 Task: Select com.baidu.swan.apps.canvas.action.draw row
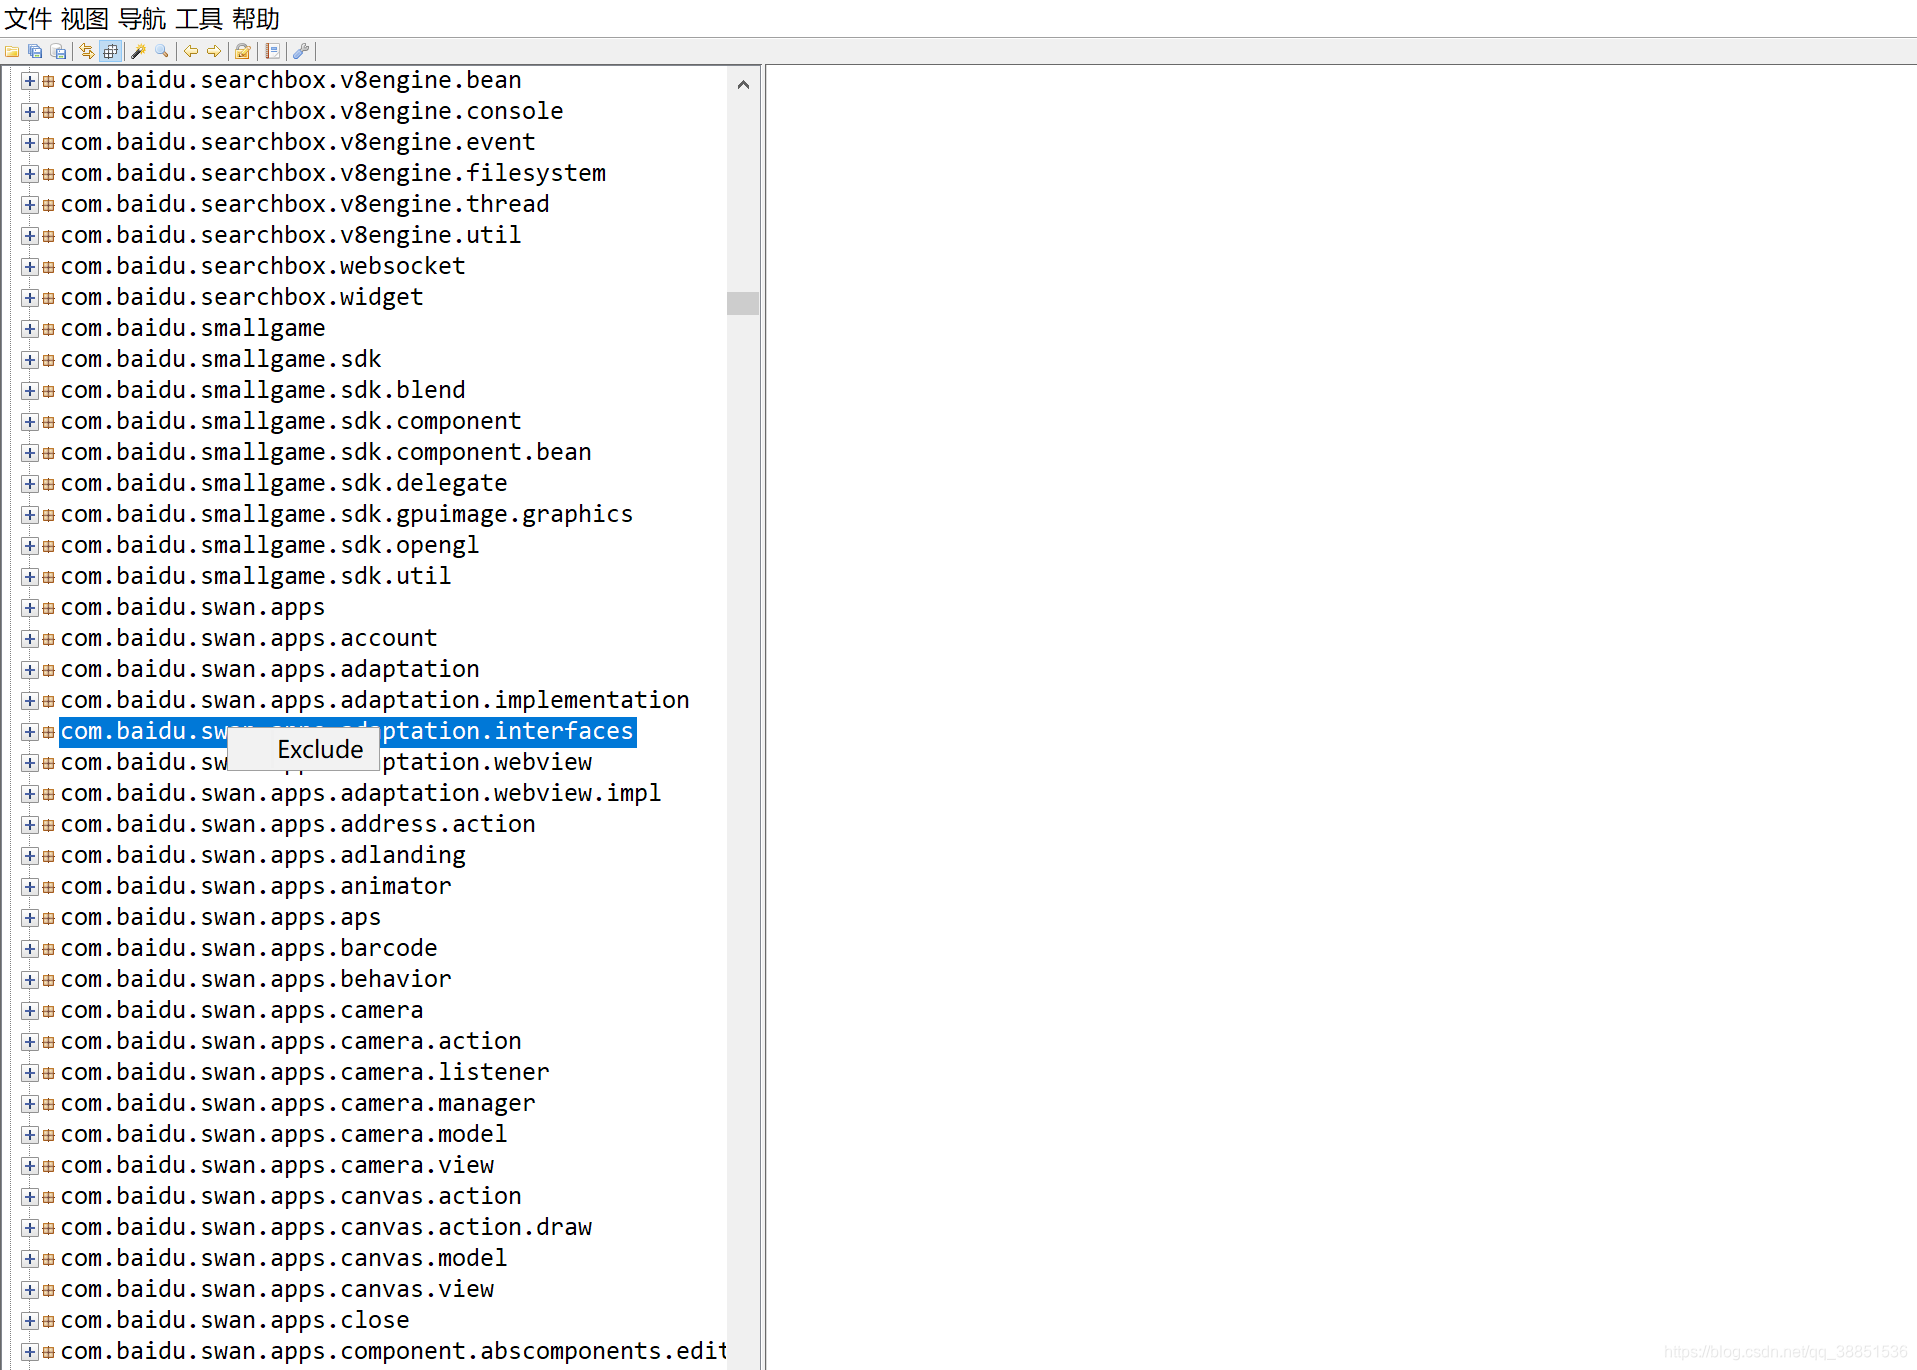click(x=326, y=1228)
